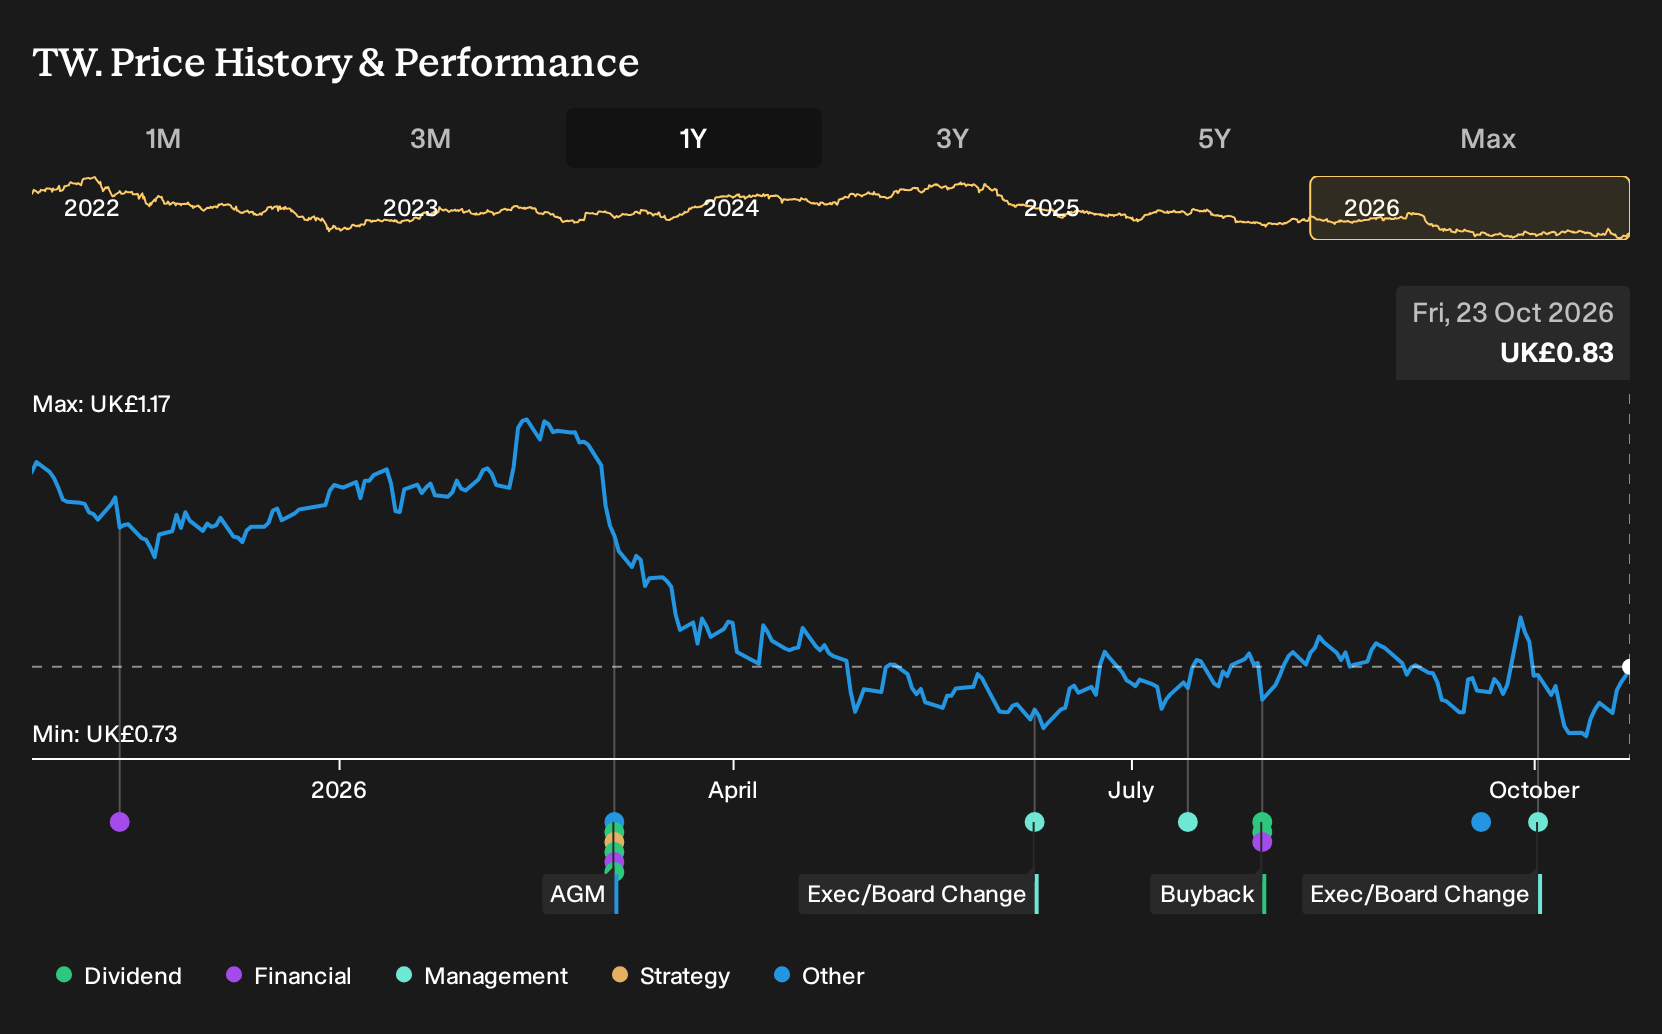The width and height of the screenshot is (1662, 1034).
Task: Toggle the Dividend legend filter
Action: point(119,976)
